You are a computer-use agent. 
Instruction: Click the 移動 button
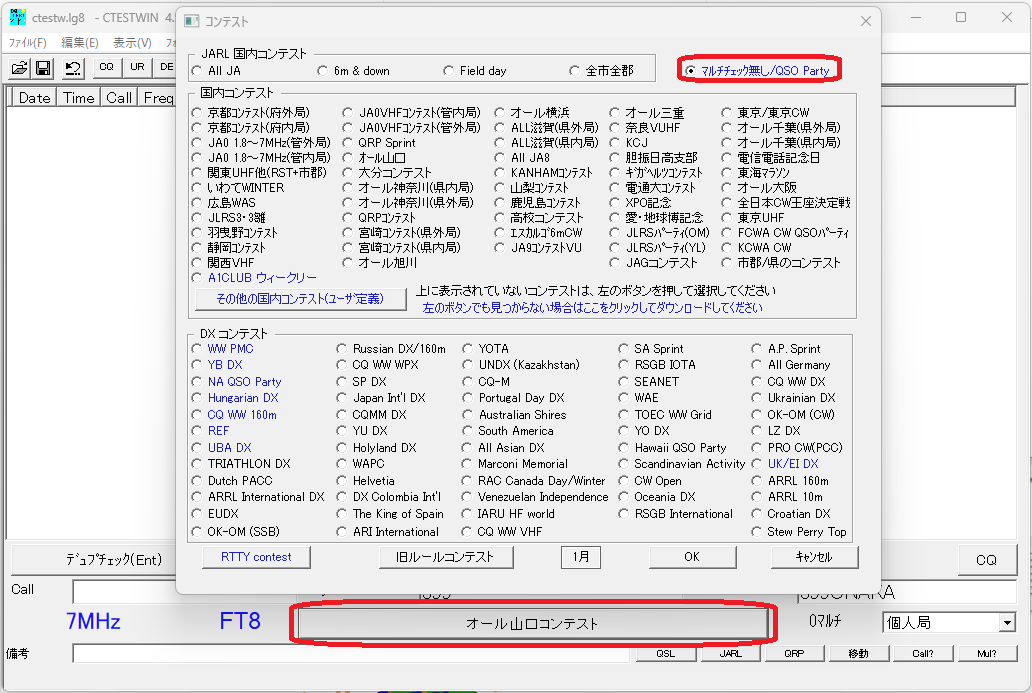pyautogui.click(x=859, y=654)
